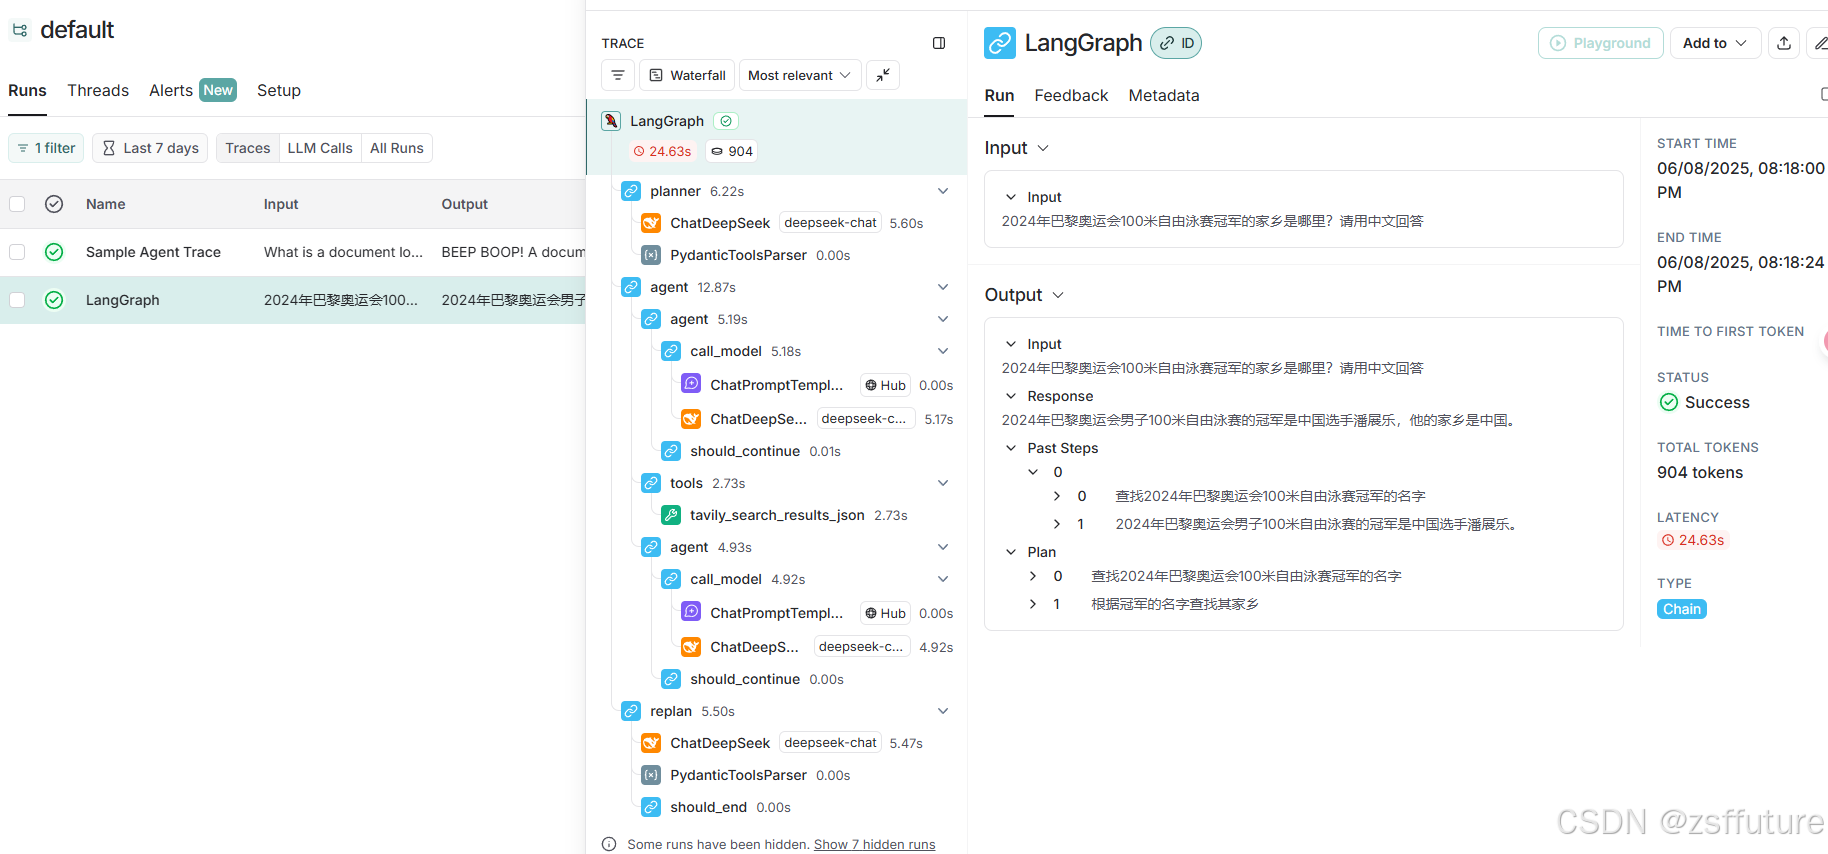Click the Name column header

(x=106, y=204)
